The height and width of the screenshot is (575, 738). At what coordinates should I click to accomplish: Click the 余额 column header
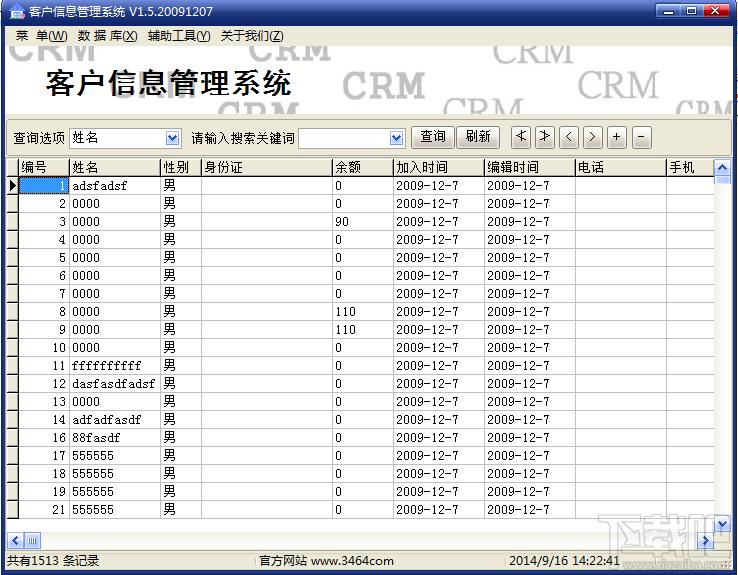[363, 168]
